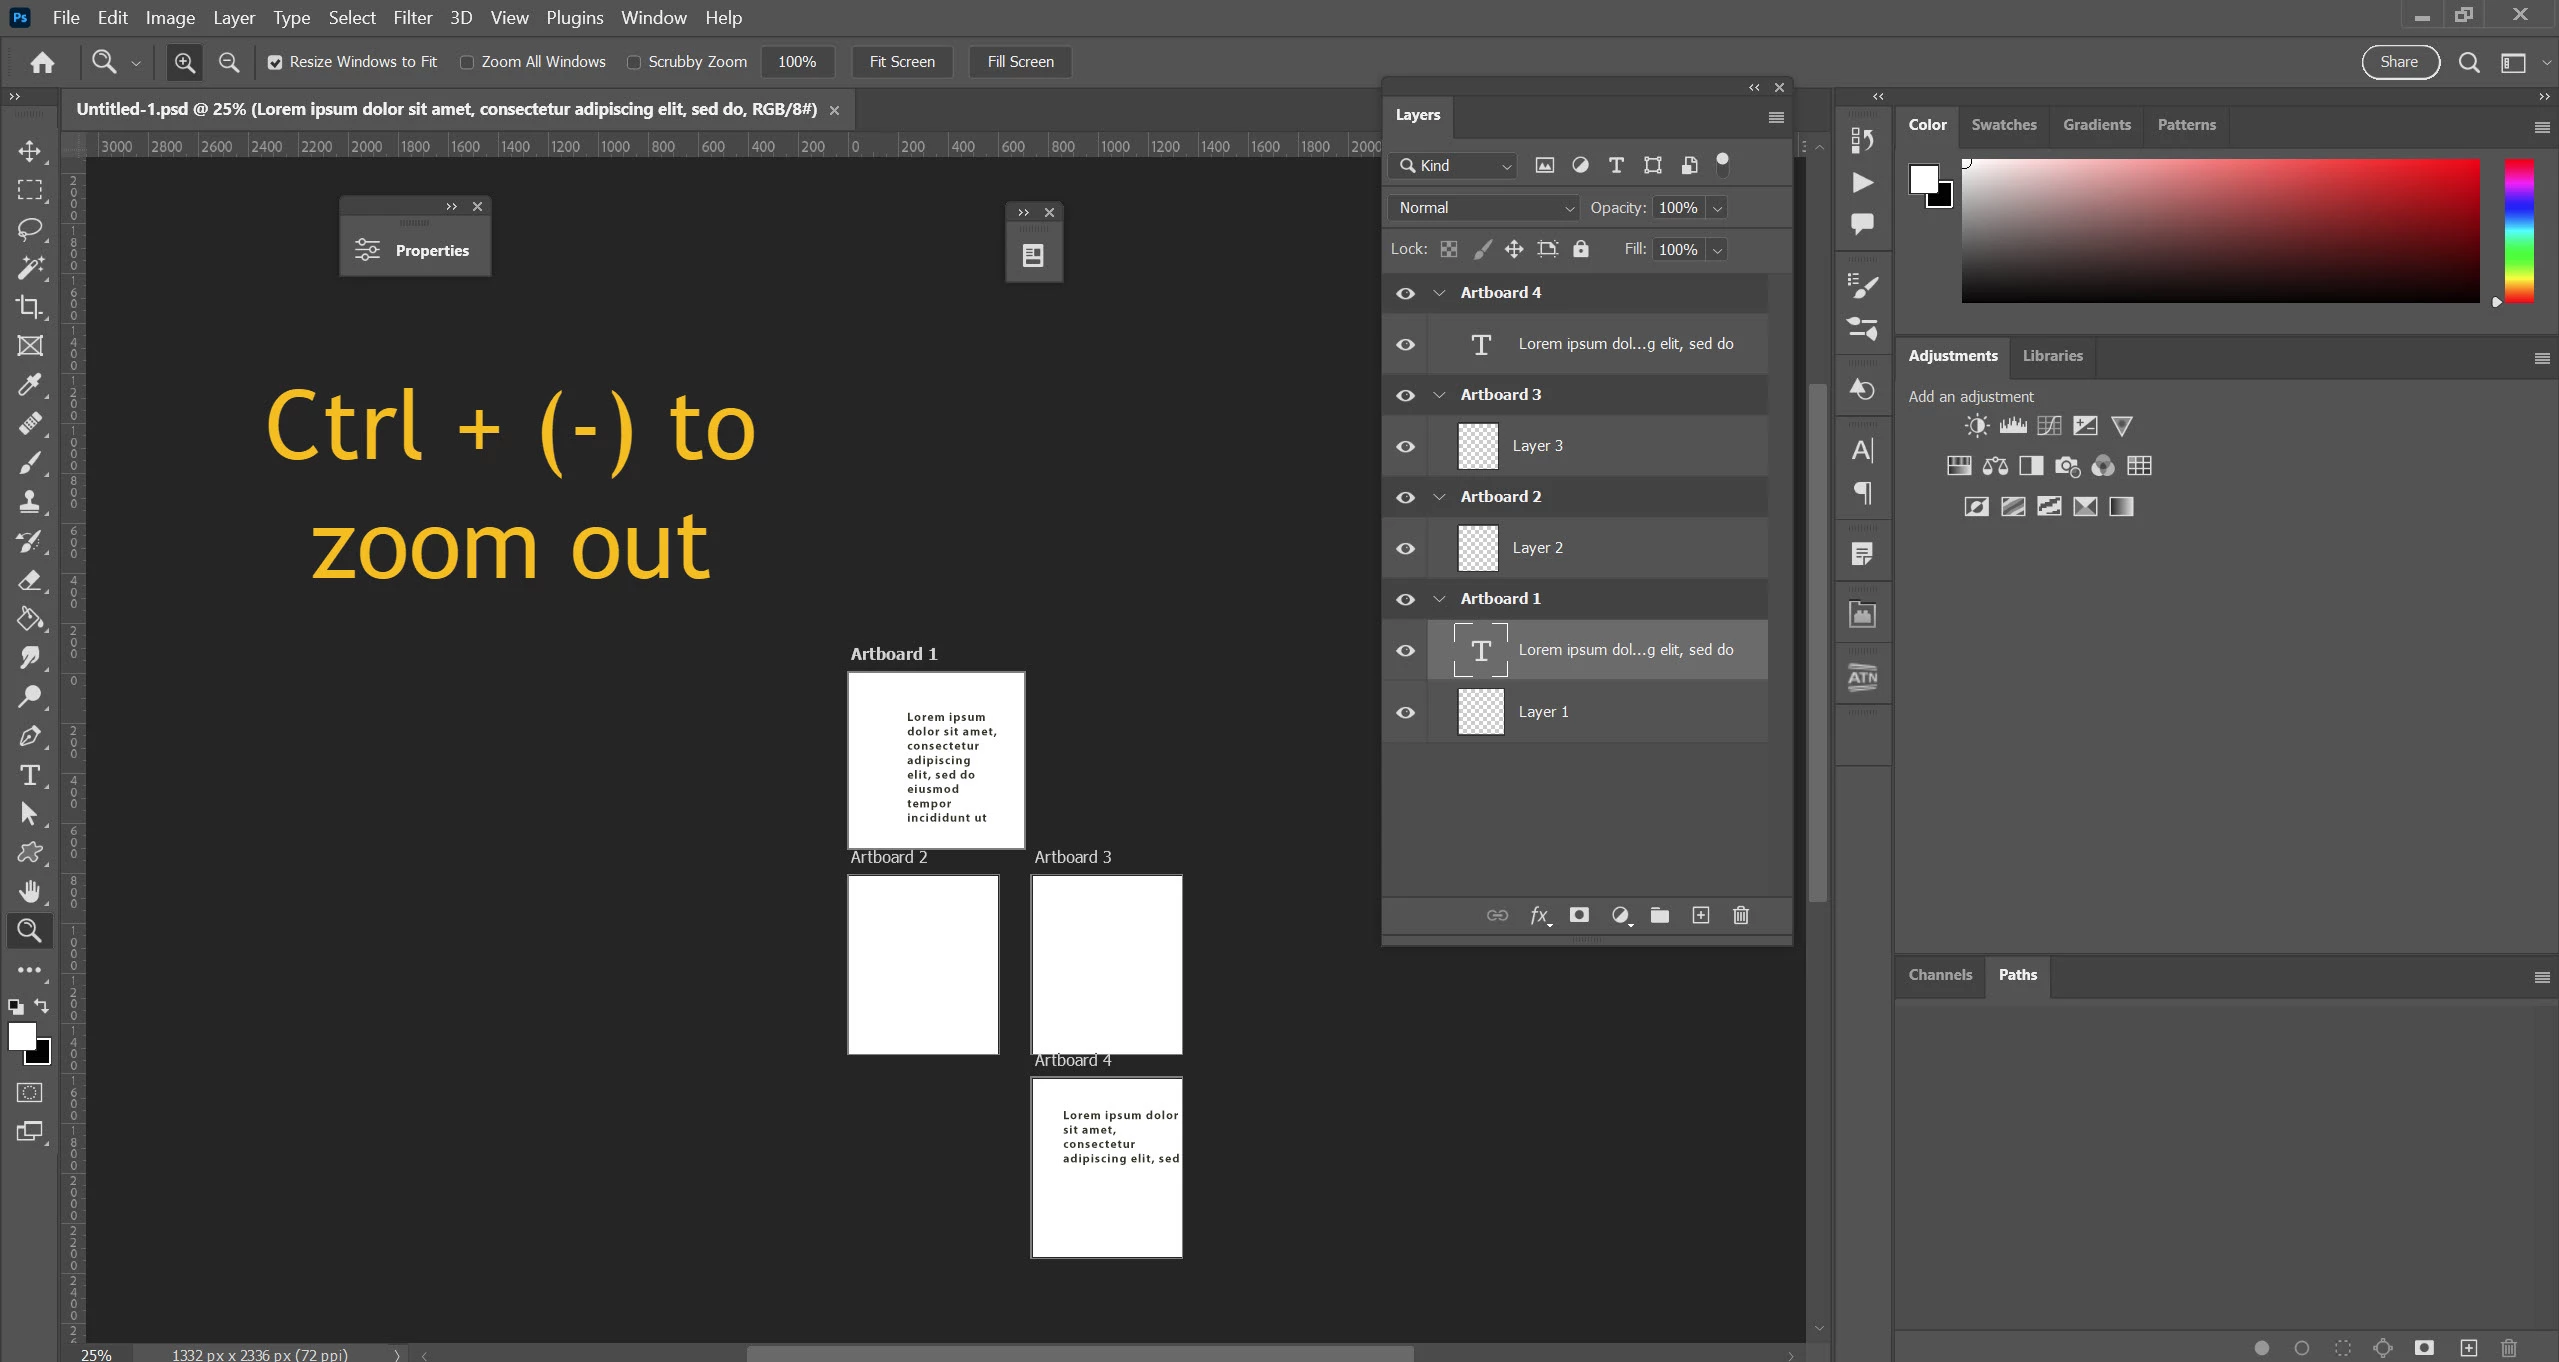Switch to the Swatches tab
Screen dimensions: 2559x1362
click(x=2003, y=125)
